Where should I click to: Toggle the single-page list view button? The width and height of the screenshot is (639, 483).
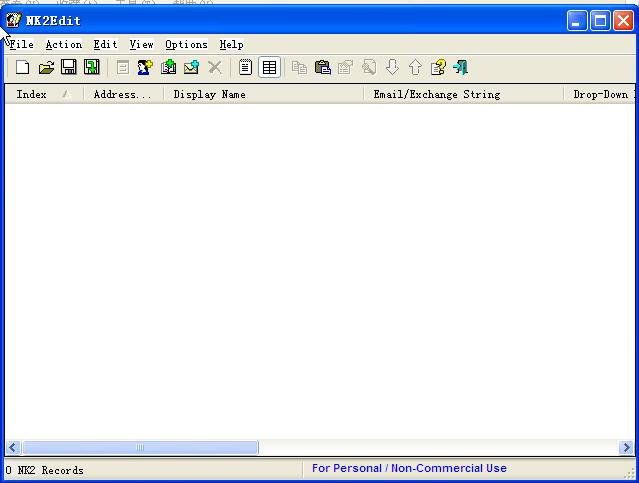245,68
